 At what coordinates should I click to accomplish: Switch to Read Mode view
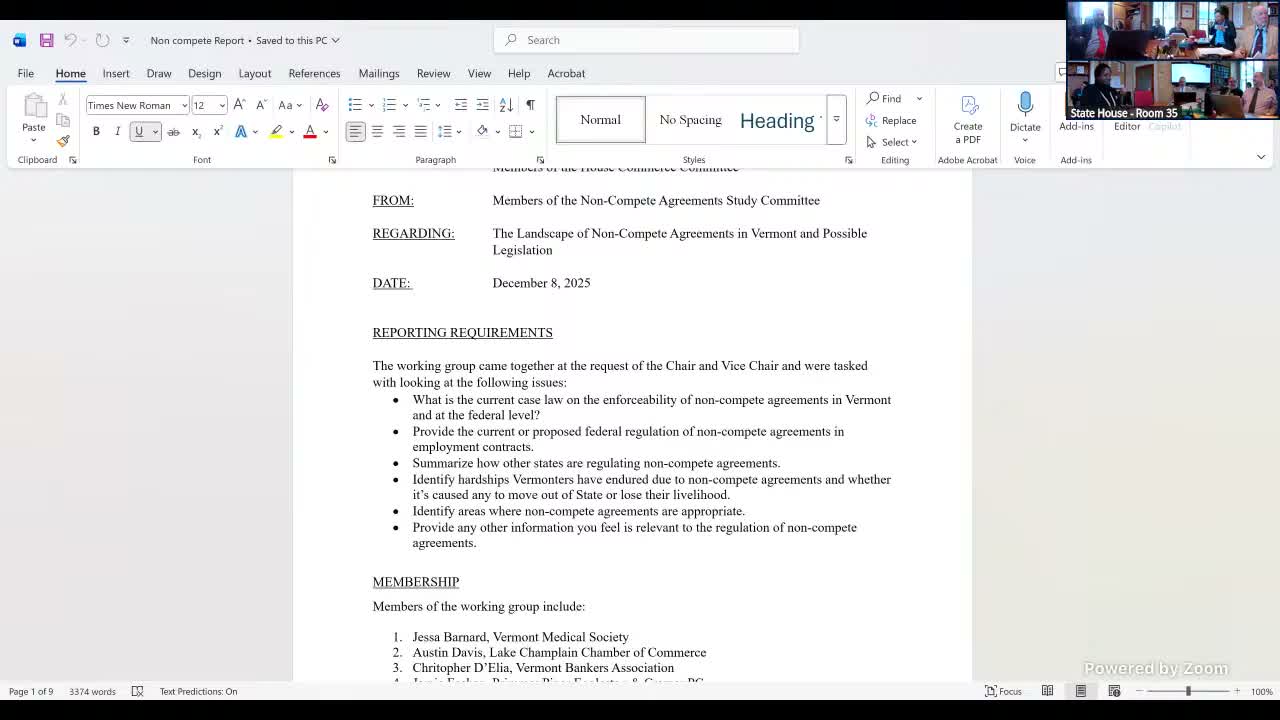(x=1047, y=691)
